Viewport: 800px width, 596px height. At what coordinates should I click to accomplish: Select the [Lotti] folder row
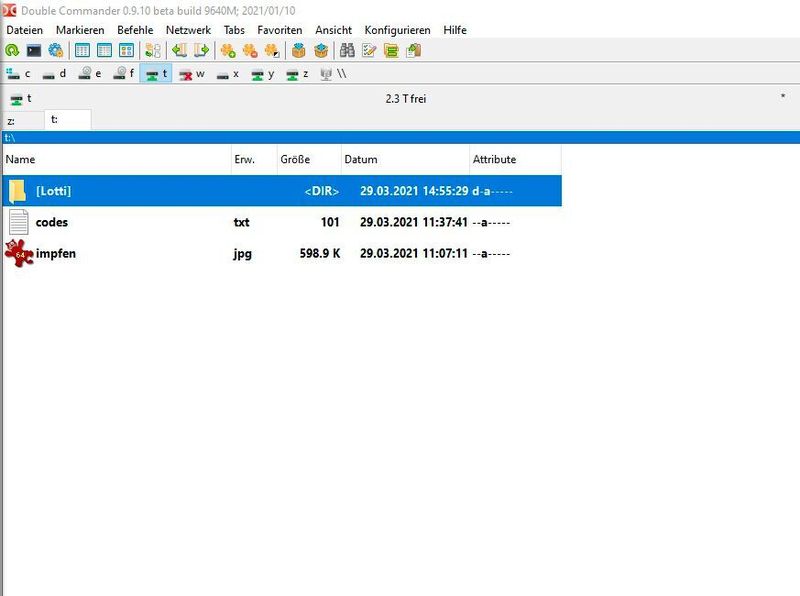pos(282,191)
